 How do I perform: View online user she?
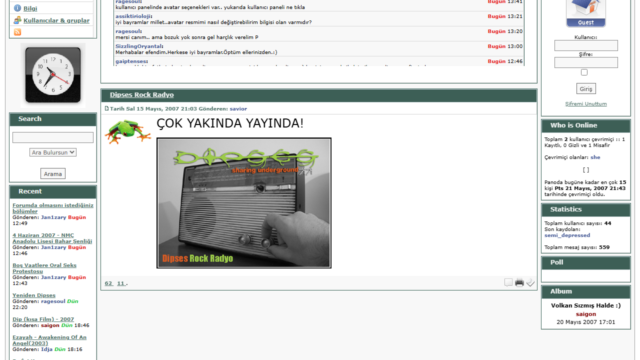(x=595, y=157)
